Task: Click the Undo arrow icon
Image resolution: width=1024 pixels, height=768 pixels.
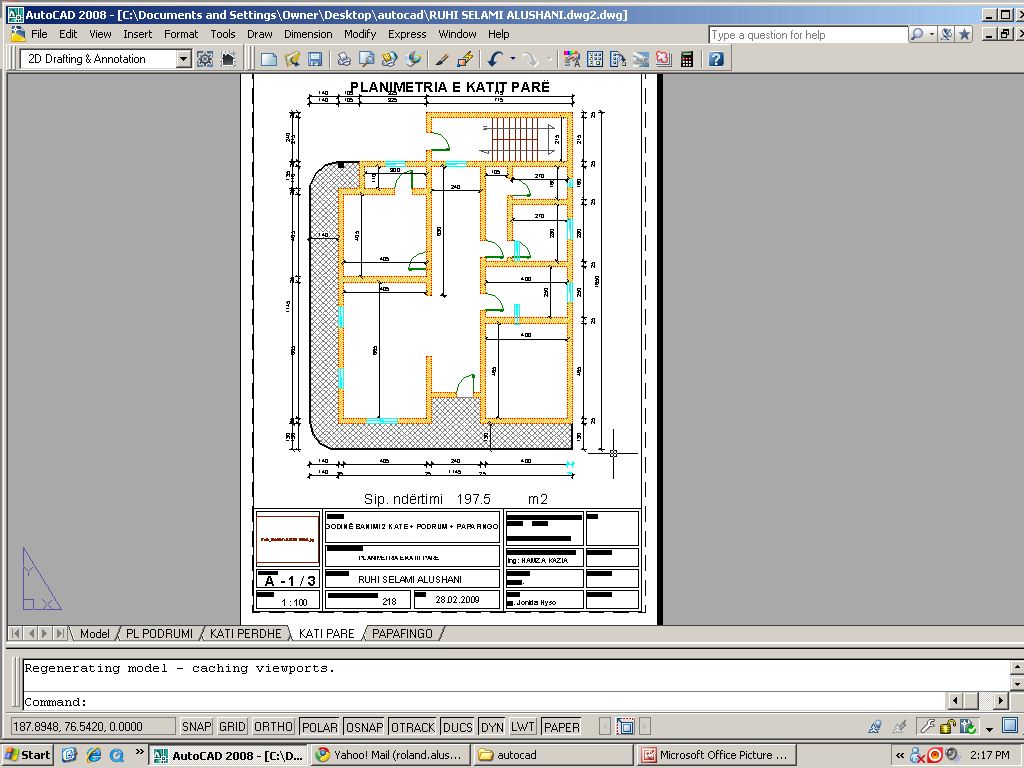Action: 495,59
